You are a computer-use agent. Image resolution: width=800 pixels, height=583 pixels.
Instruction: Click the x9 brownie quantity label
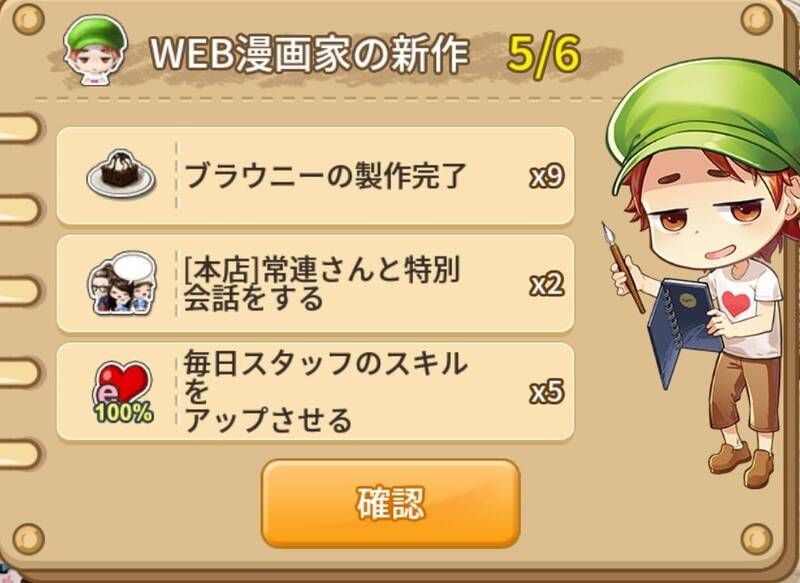click(x=546, y=176)
